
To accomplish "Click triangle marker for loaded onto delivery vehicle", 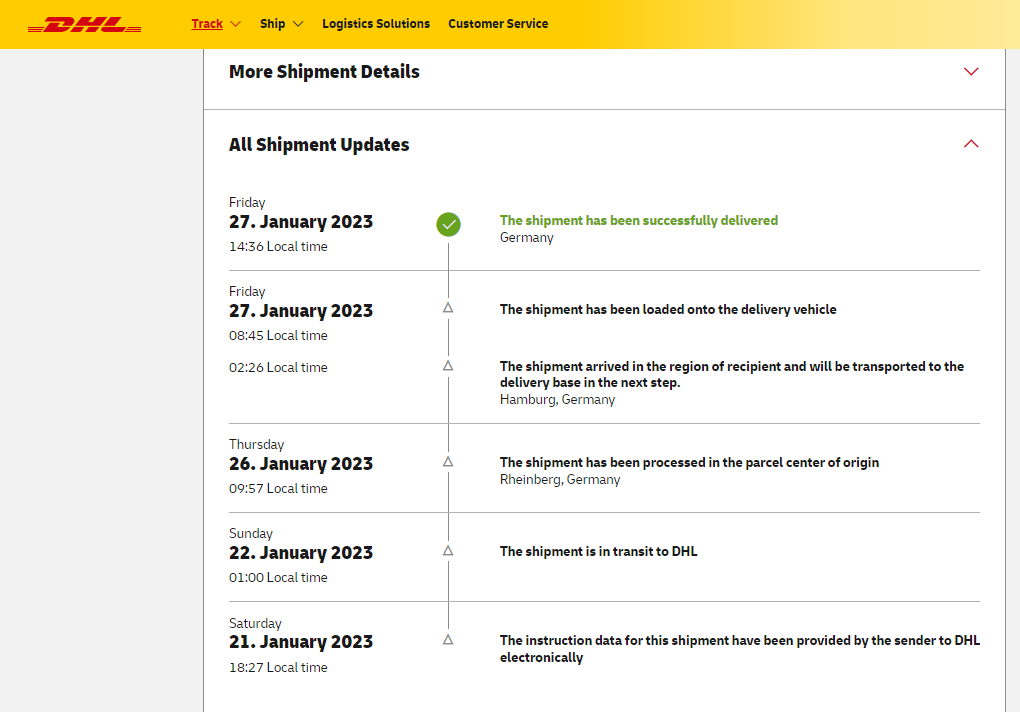I will (x=448, y=308).
